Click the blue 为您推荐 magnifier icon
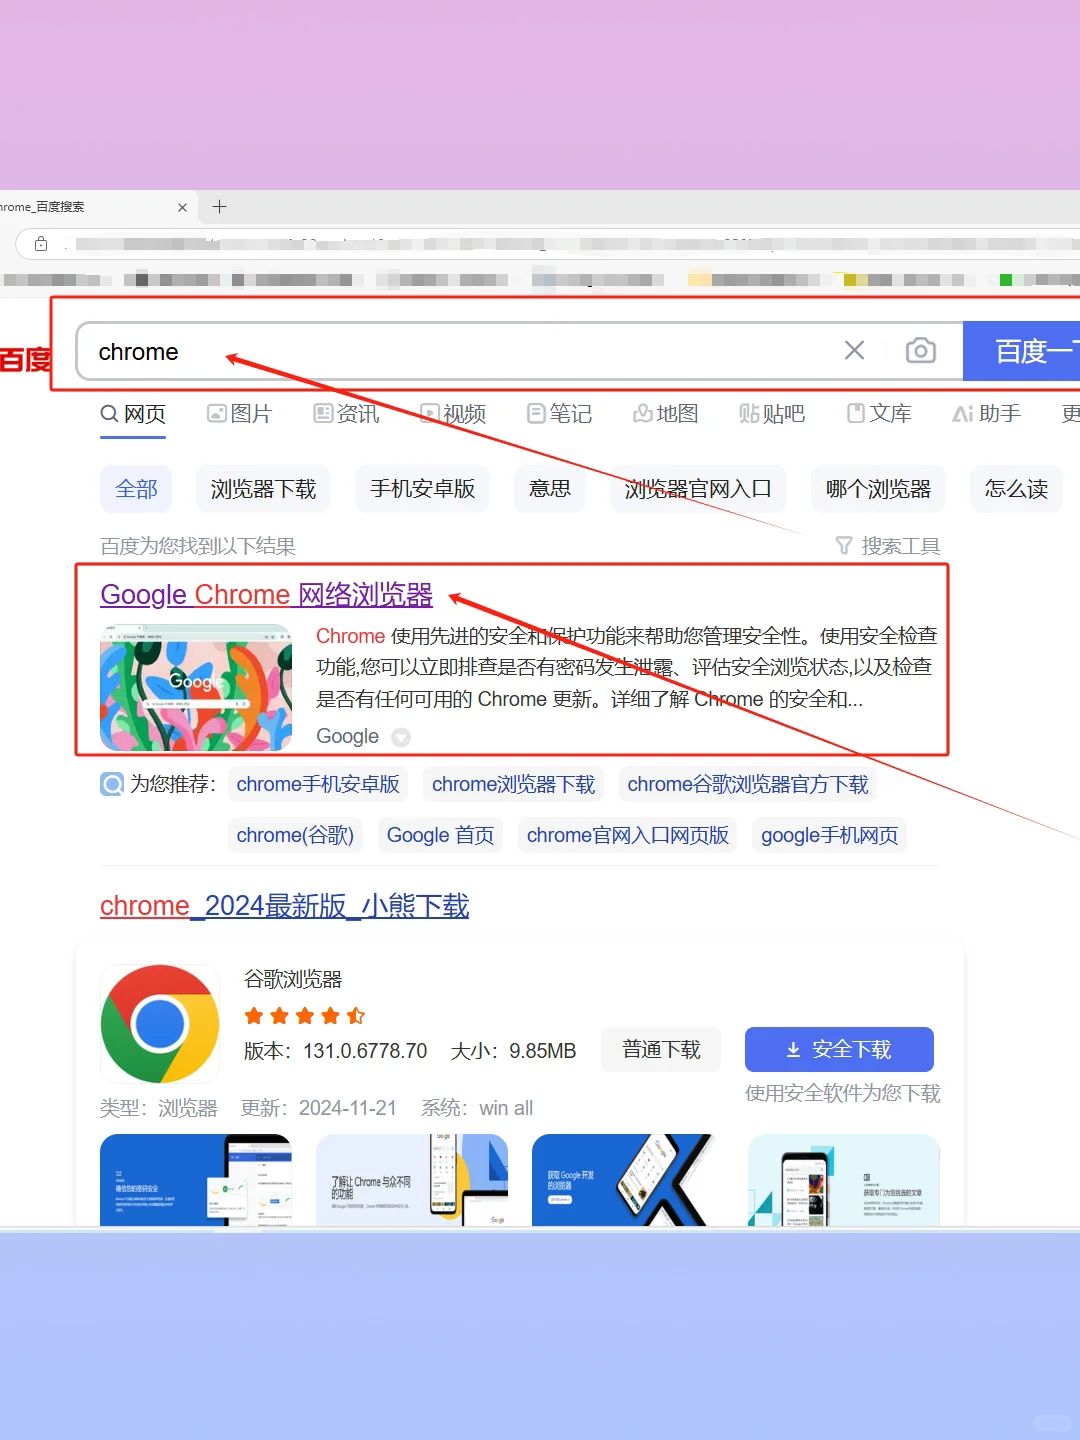This screenshot has height=1440, width=1080. pyautogui.click(x=112, y=784)
